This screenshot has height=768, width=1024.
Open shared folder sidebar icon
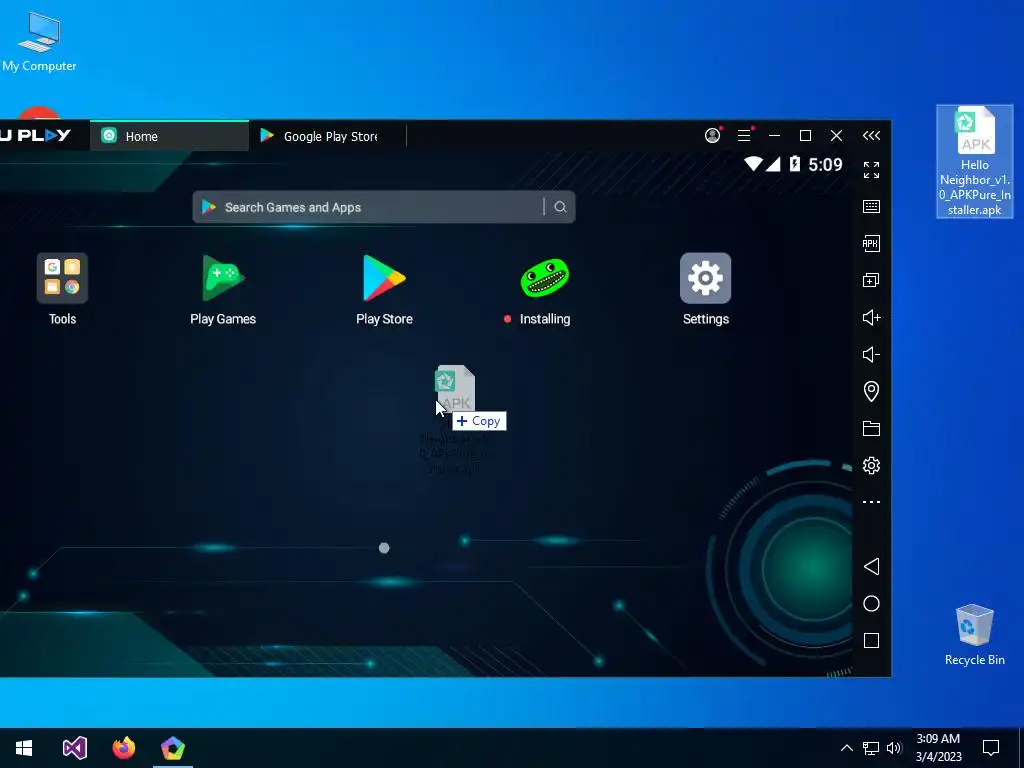click(x=871, y=428)
